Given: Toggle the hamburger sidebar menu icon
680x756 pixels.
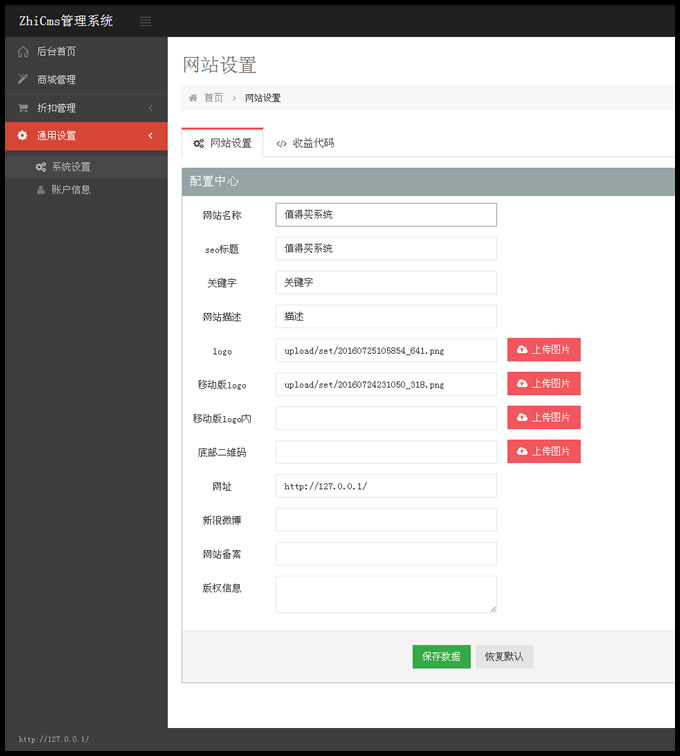Looking at the screenshot, I should pyautogui.click(x=145, y=21).
